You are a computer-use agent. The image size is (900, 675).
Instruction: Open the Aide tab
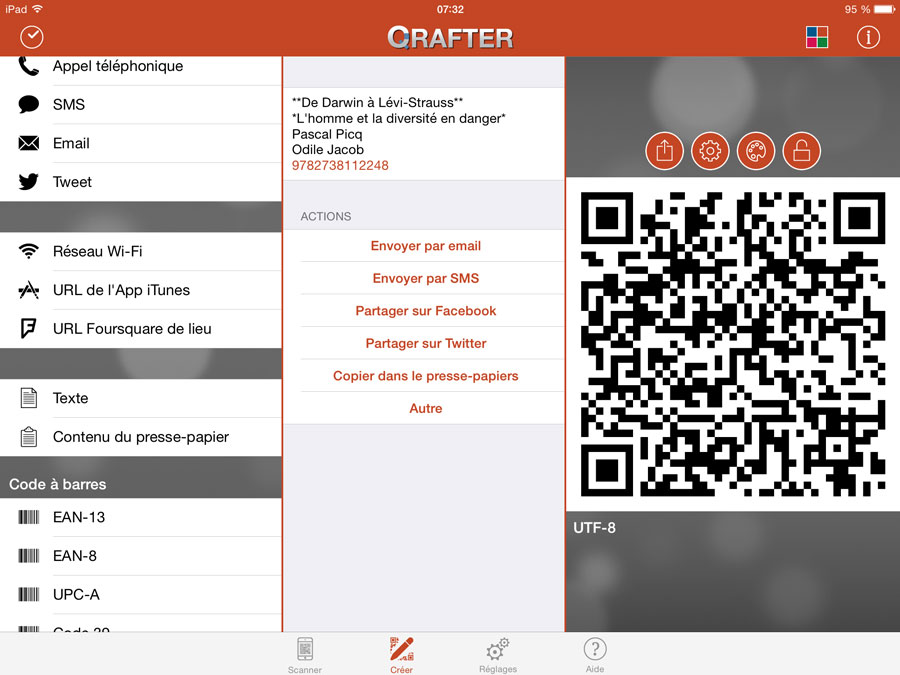(x=595, y=655)
